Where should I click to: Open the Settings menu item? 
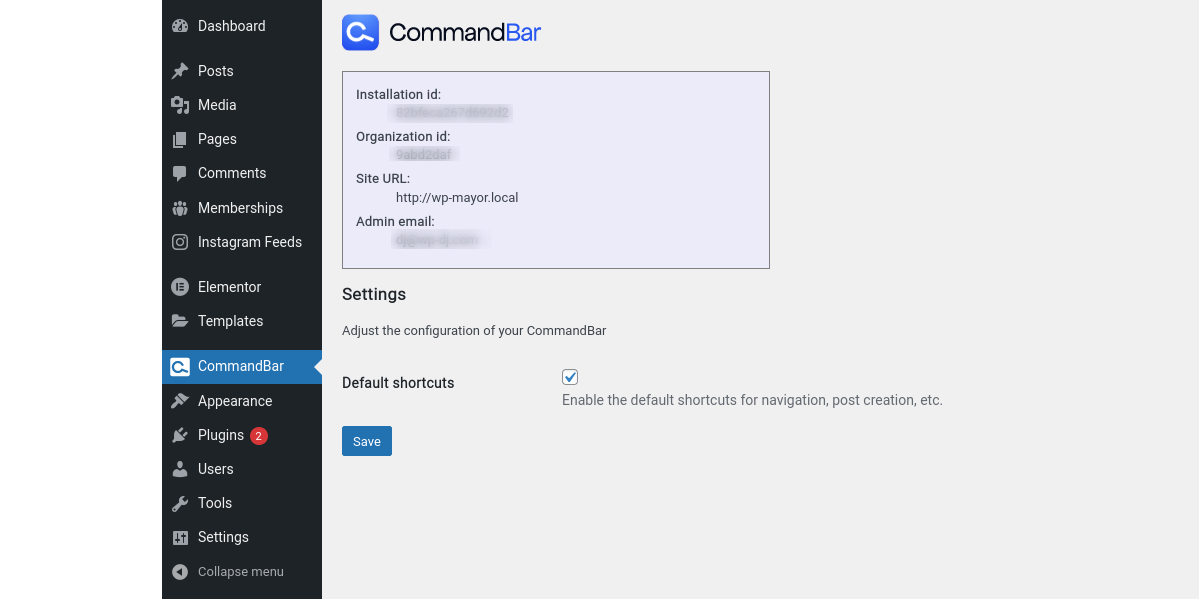242,537
